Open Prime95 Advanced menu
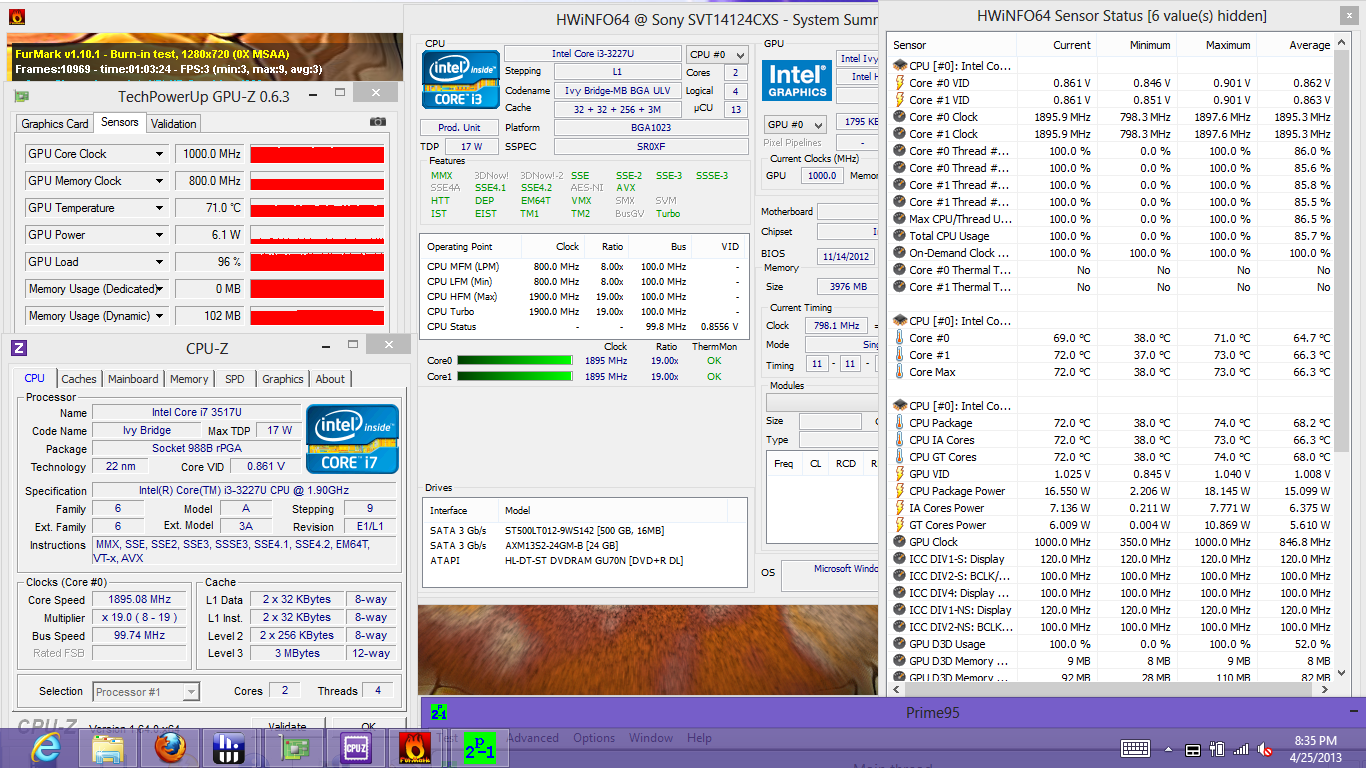Image resolution: width=1366 pixels, height=768 pixels. (x=533, y=738)
